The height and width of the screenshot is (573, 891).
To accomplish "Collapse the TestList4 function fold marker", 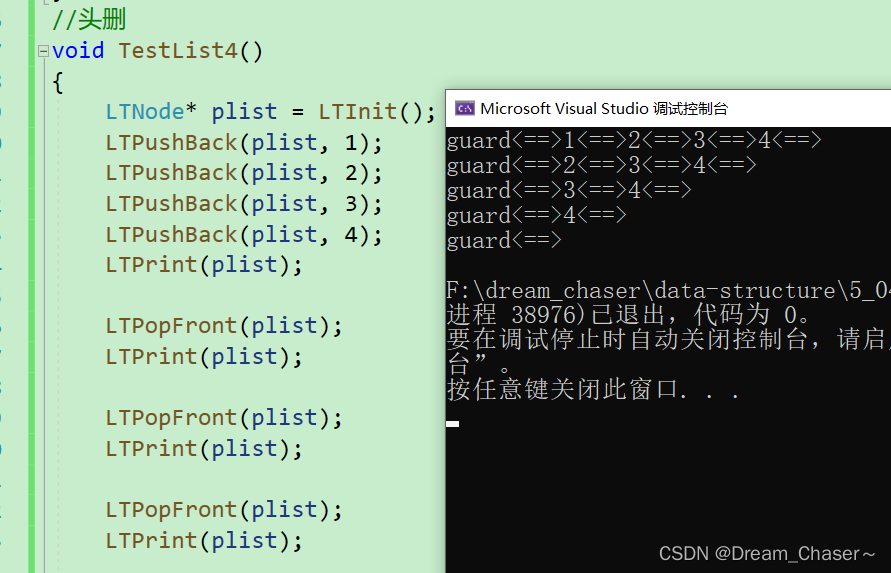I will pos(43,52).
